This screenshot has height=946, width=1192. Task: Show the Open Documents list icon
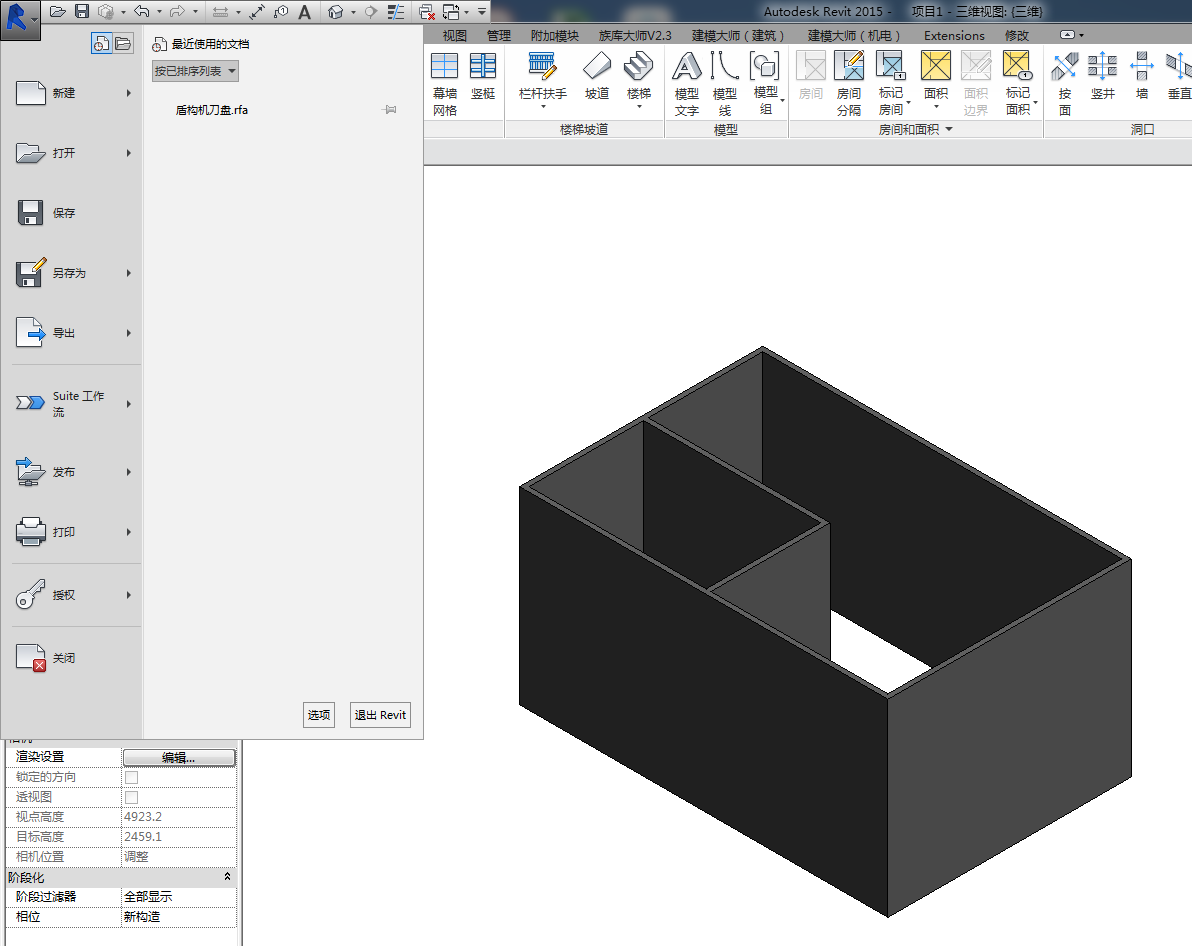click(x=123, y=43)
